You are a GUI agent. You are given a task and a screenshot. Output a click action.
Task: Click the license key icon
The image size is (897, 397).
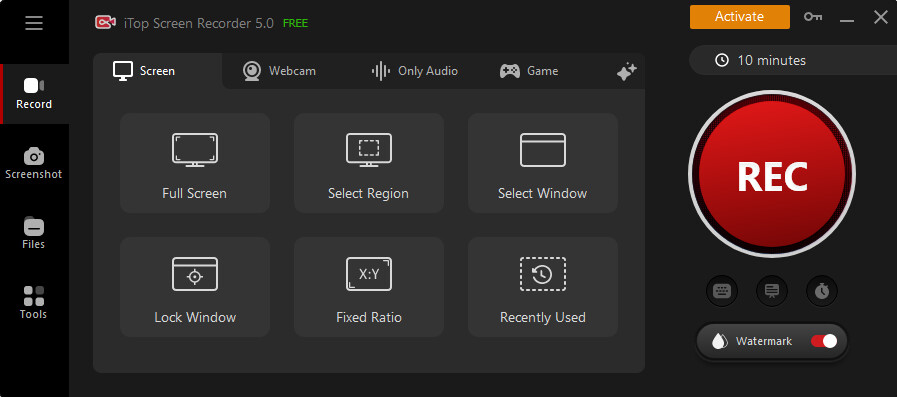(812, 17)
